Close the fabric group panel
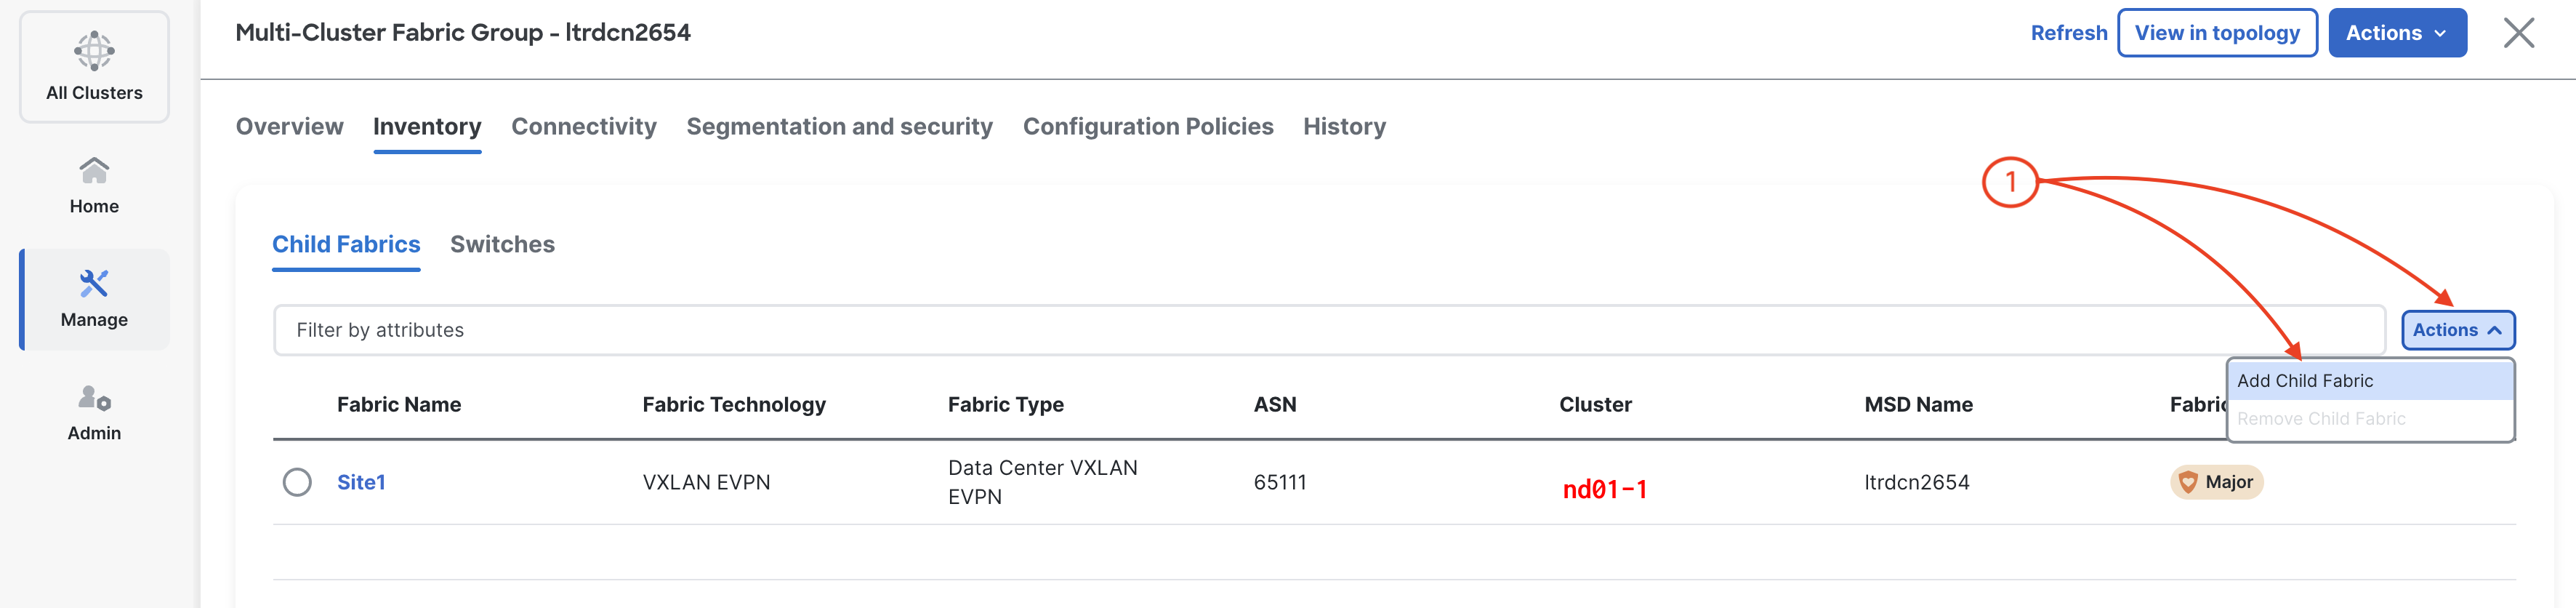 2518,33
